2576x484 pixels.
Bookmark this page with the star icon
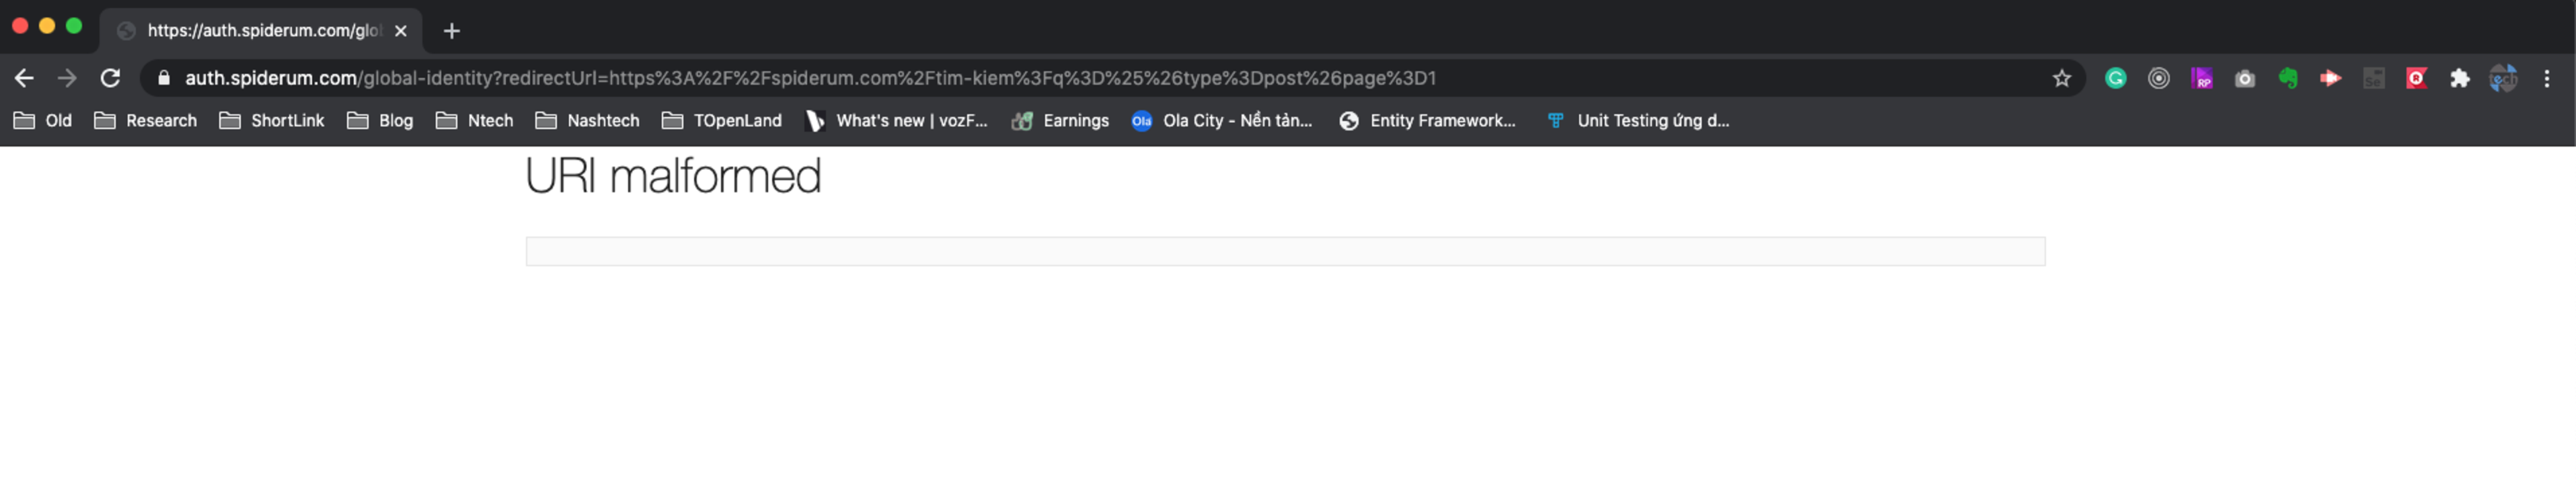pyautogui.click(x=2061, y=78)
